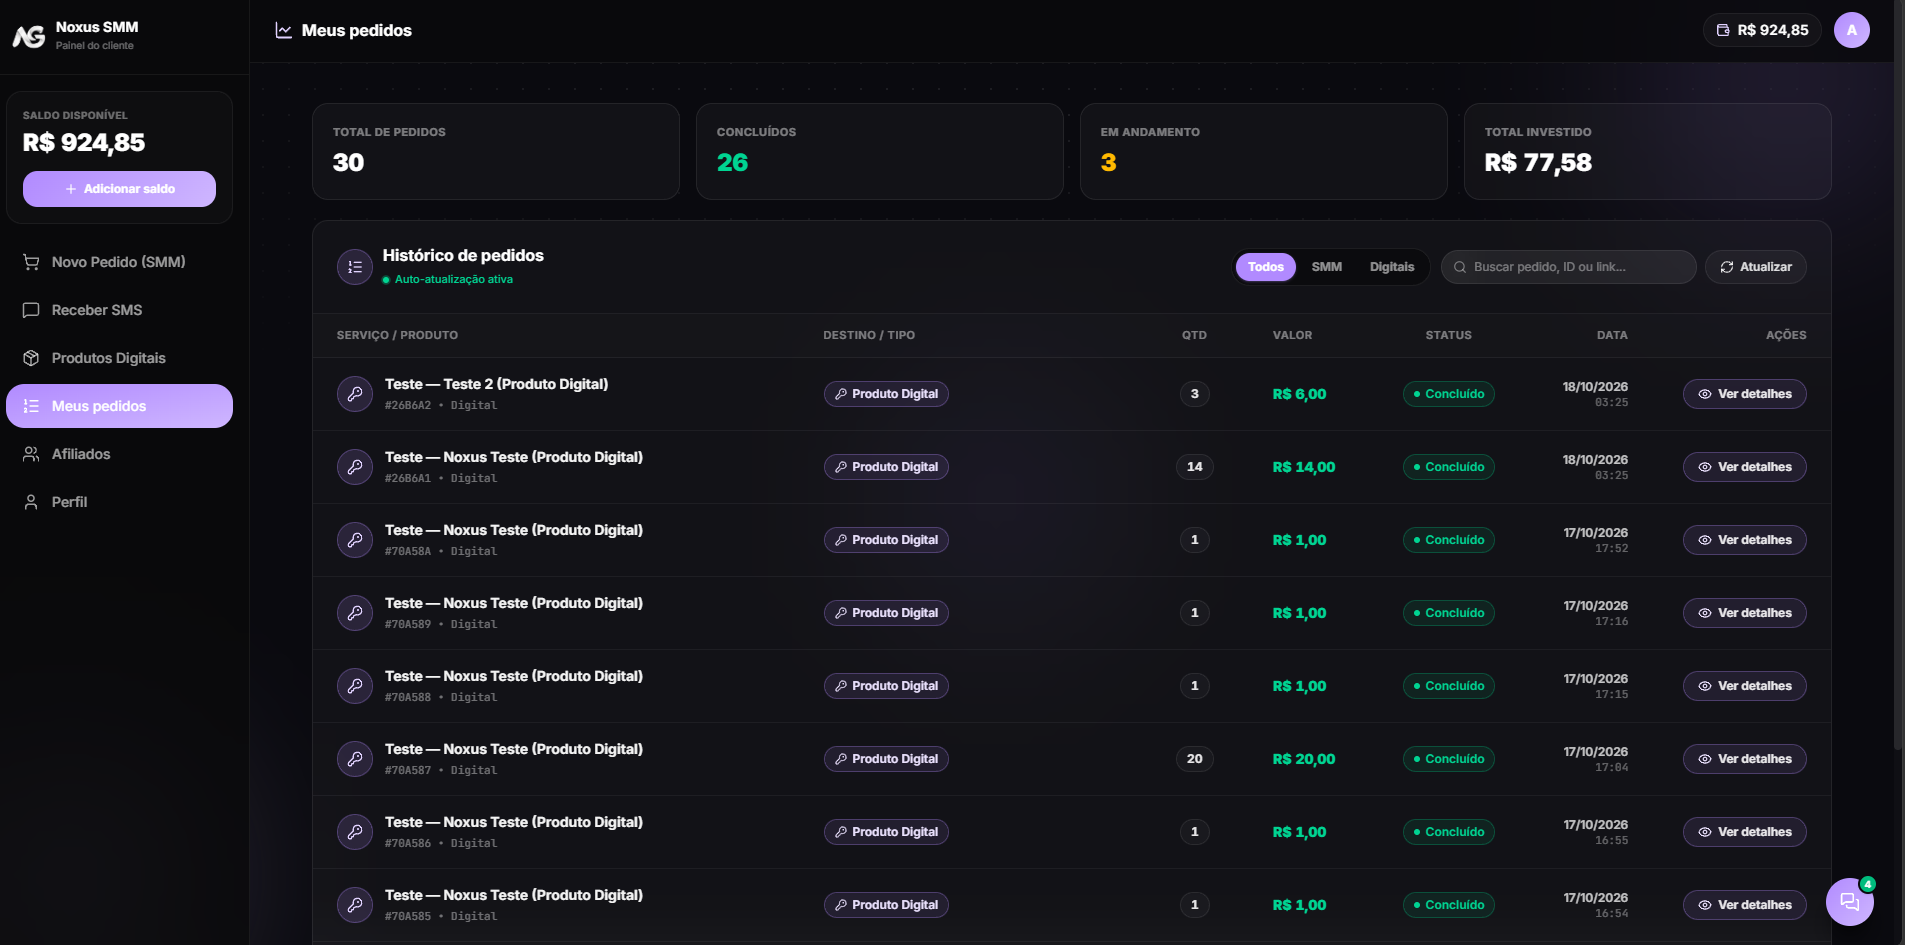Screen dimensions: 1905x945
Task: Click the Total de Pedidos 30 card
Action: (496, 152)
